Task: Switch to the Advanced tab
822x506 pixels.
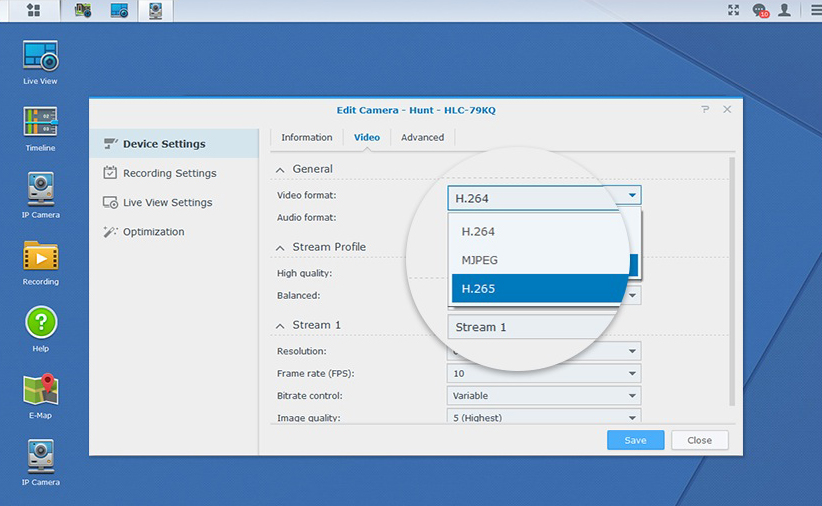Action: (x=422, y=137)
